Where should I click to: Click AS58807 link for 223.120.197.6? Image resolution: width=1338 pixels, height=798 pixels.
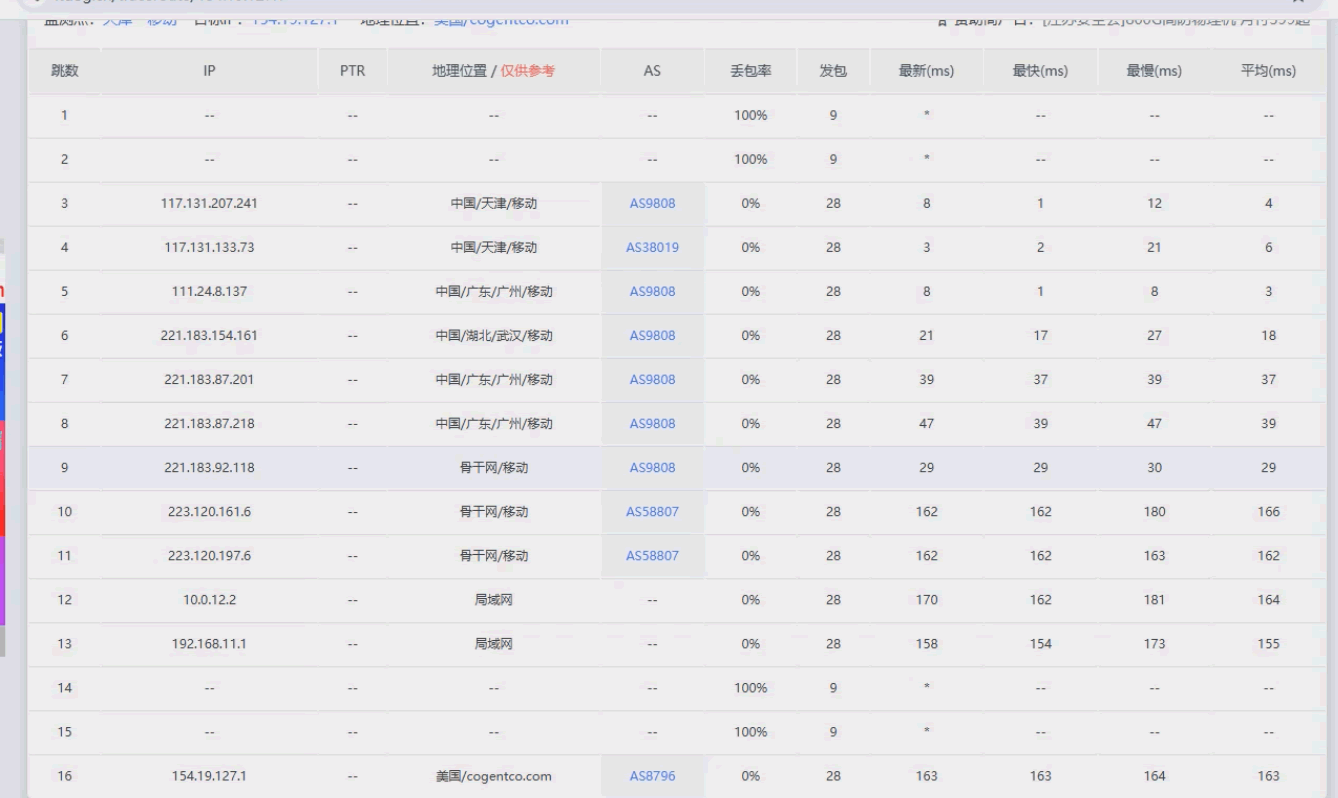(x=652, y=556)
